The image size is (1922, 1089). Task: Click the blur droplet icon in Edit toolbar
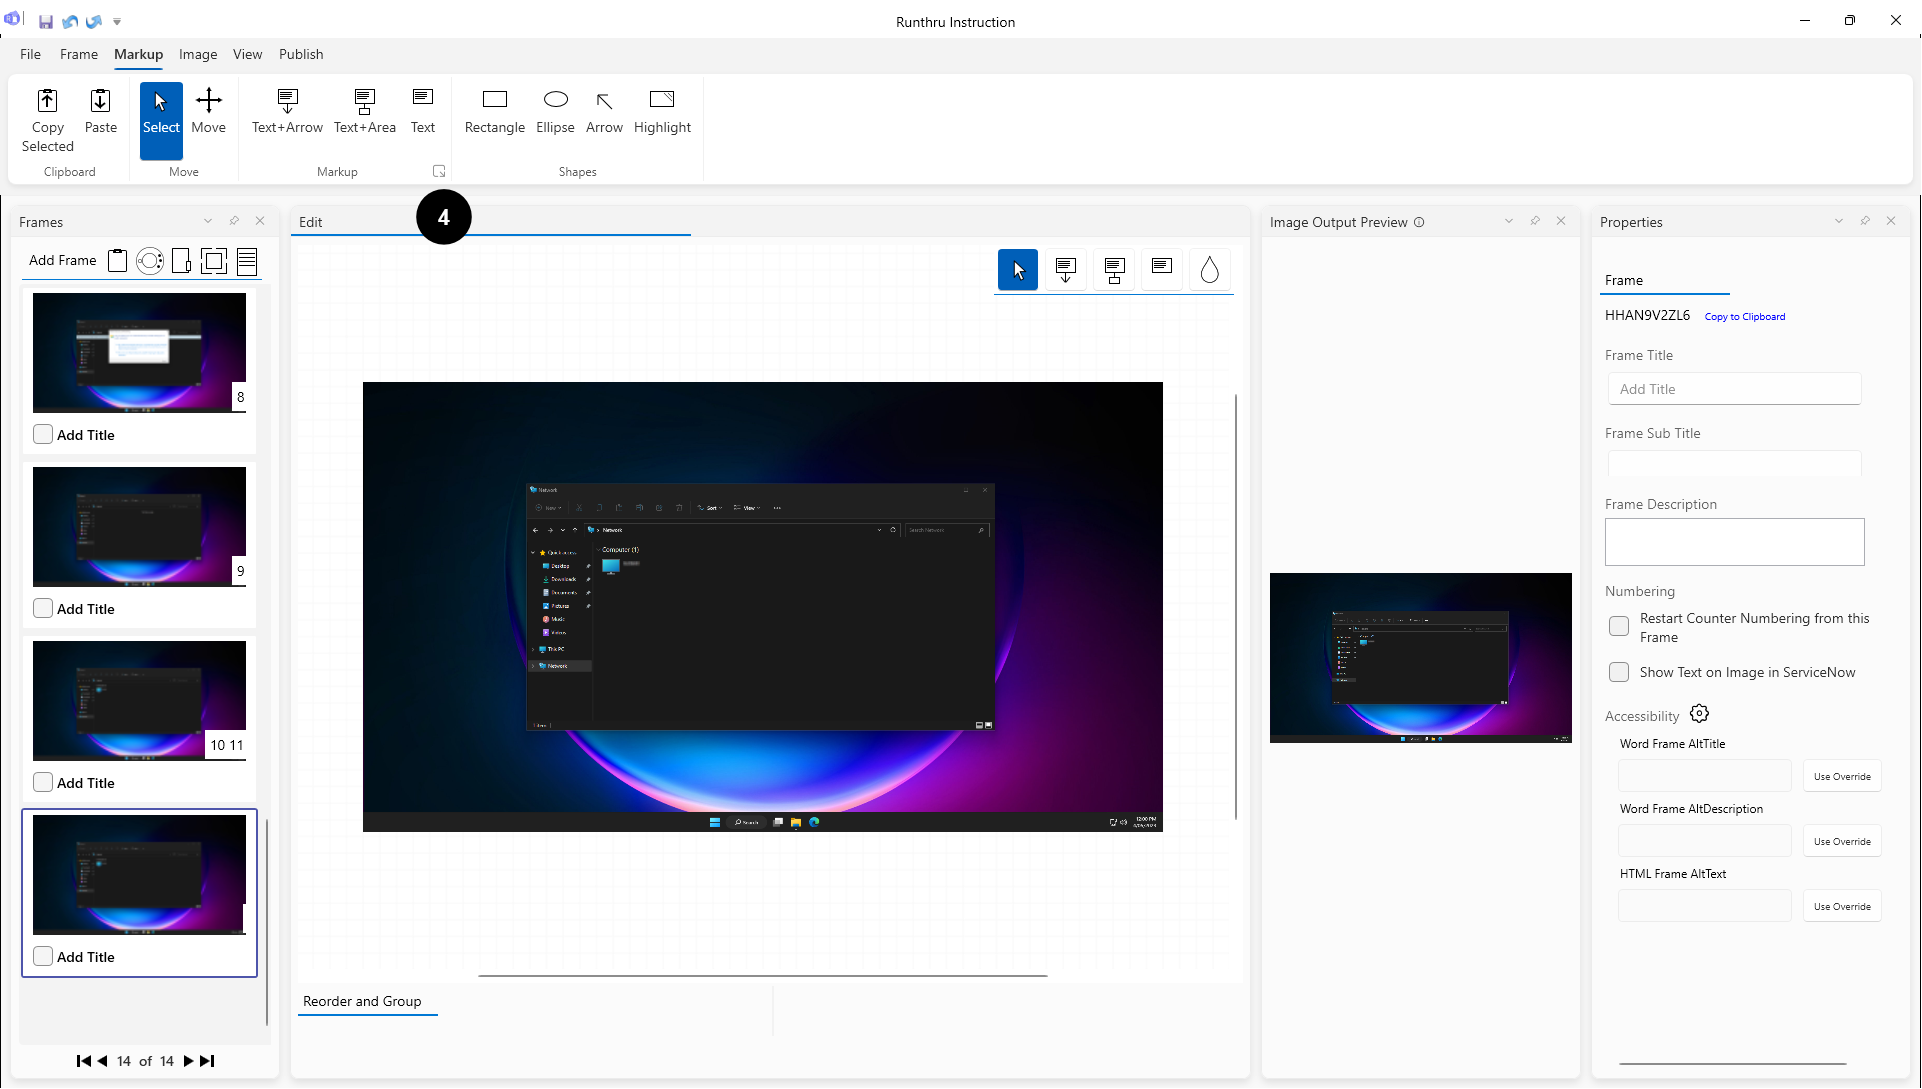[1209, 270]
